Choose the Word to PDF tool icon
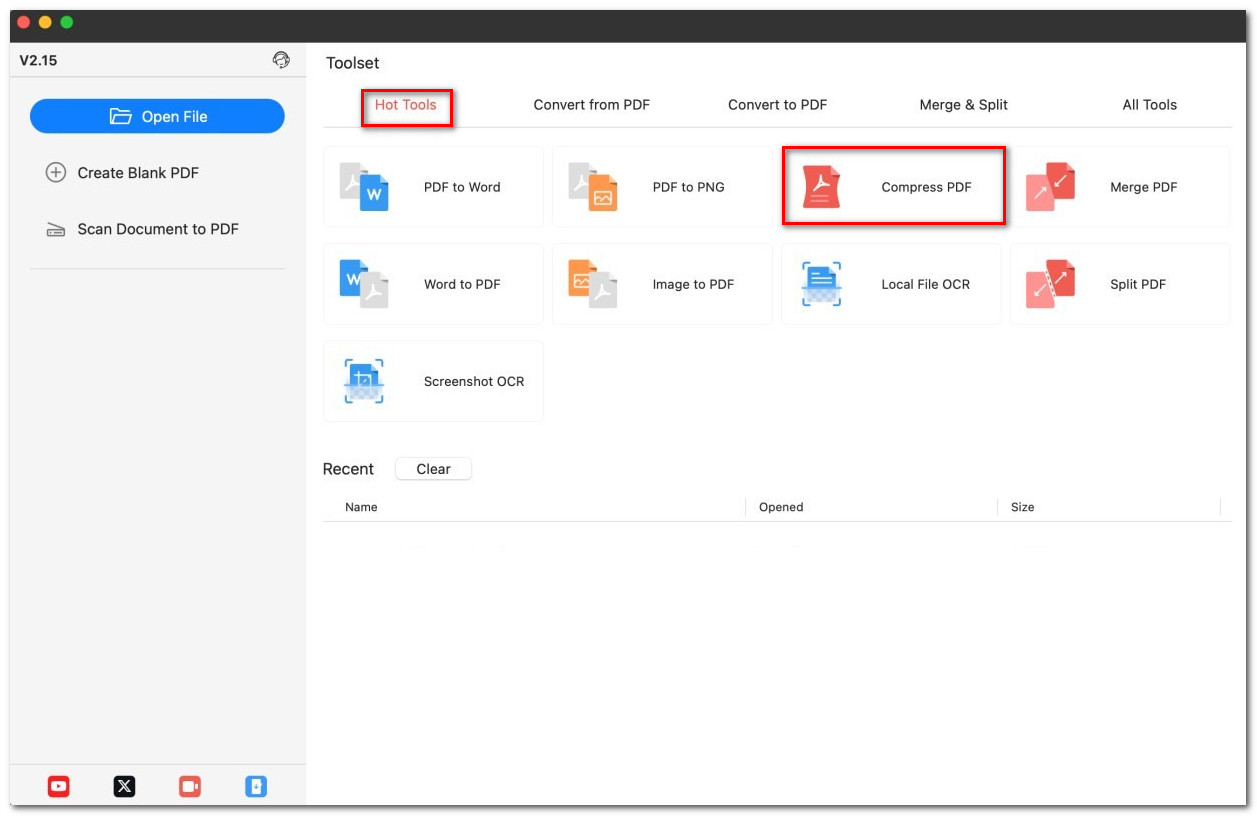Screen dimensions: 1257x816 point(364,284)
